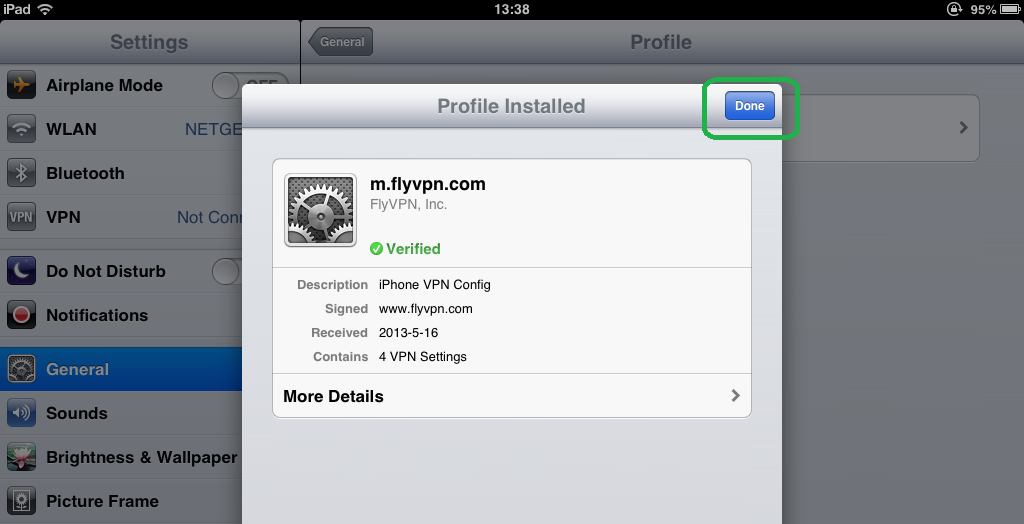Expand More Details chevron
Viewport: 1024px width, 524px height.
(x=735, y=395)
